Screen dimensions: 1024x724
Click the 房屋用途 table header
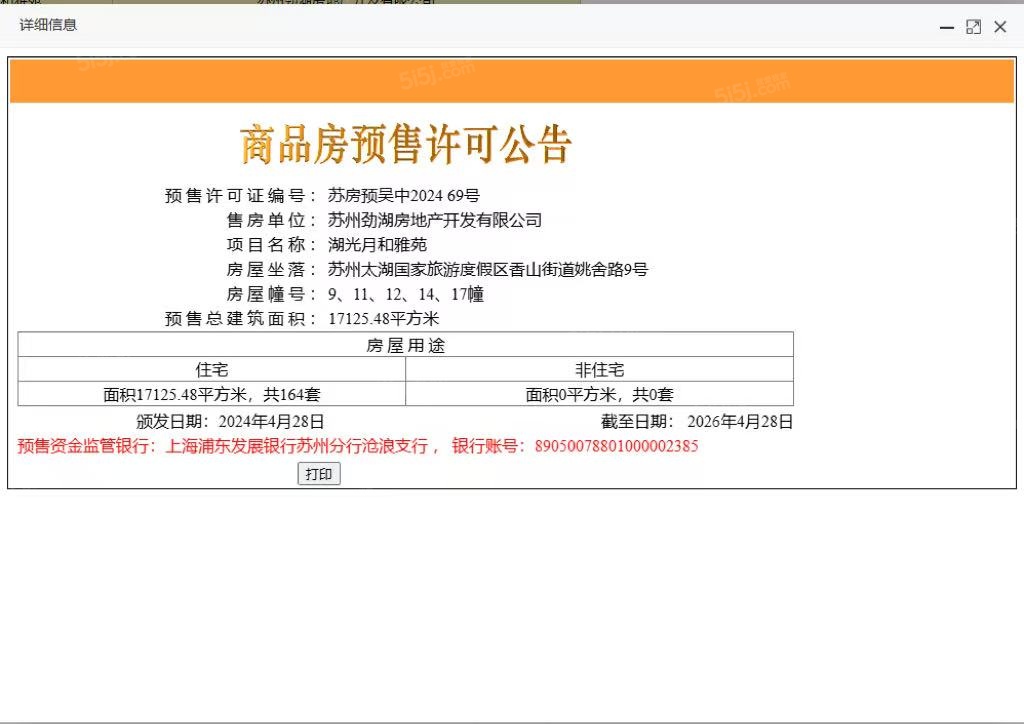point(405,345)
